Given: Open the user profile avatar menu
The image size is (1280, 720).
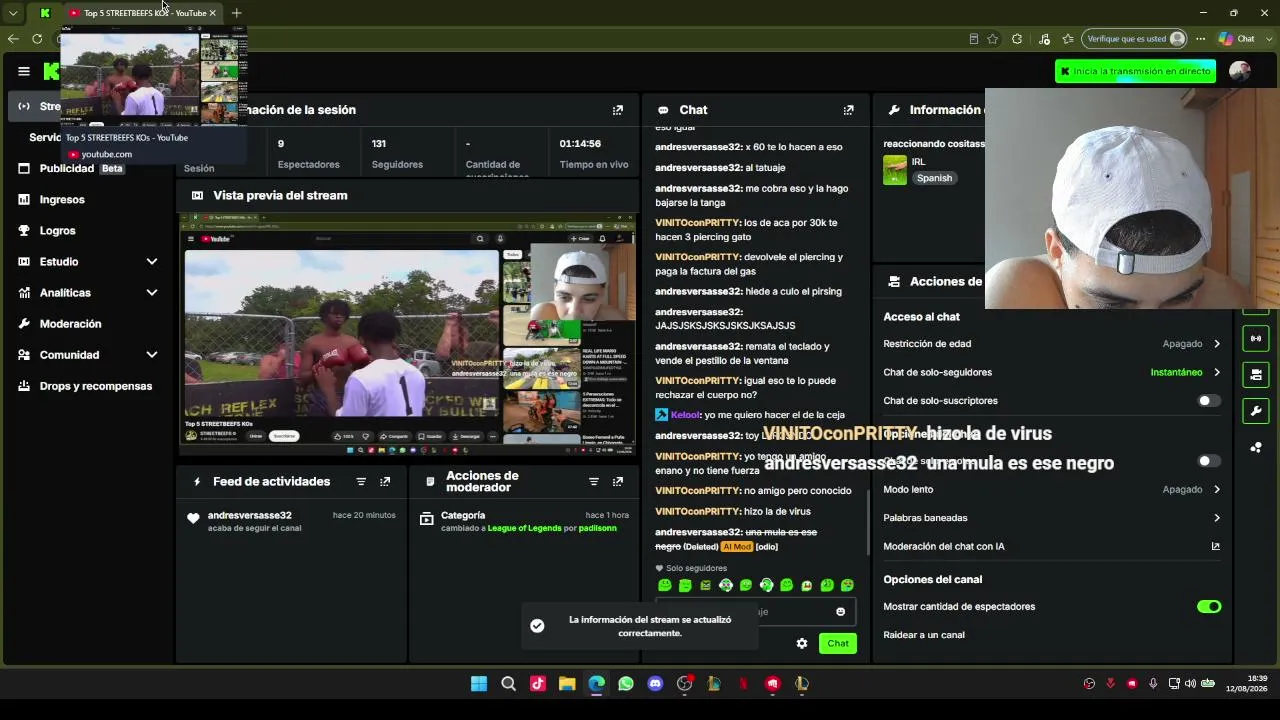Looking at the screenshot, I should point(1240,71).
